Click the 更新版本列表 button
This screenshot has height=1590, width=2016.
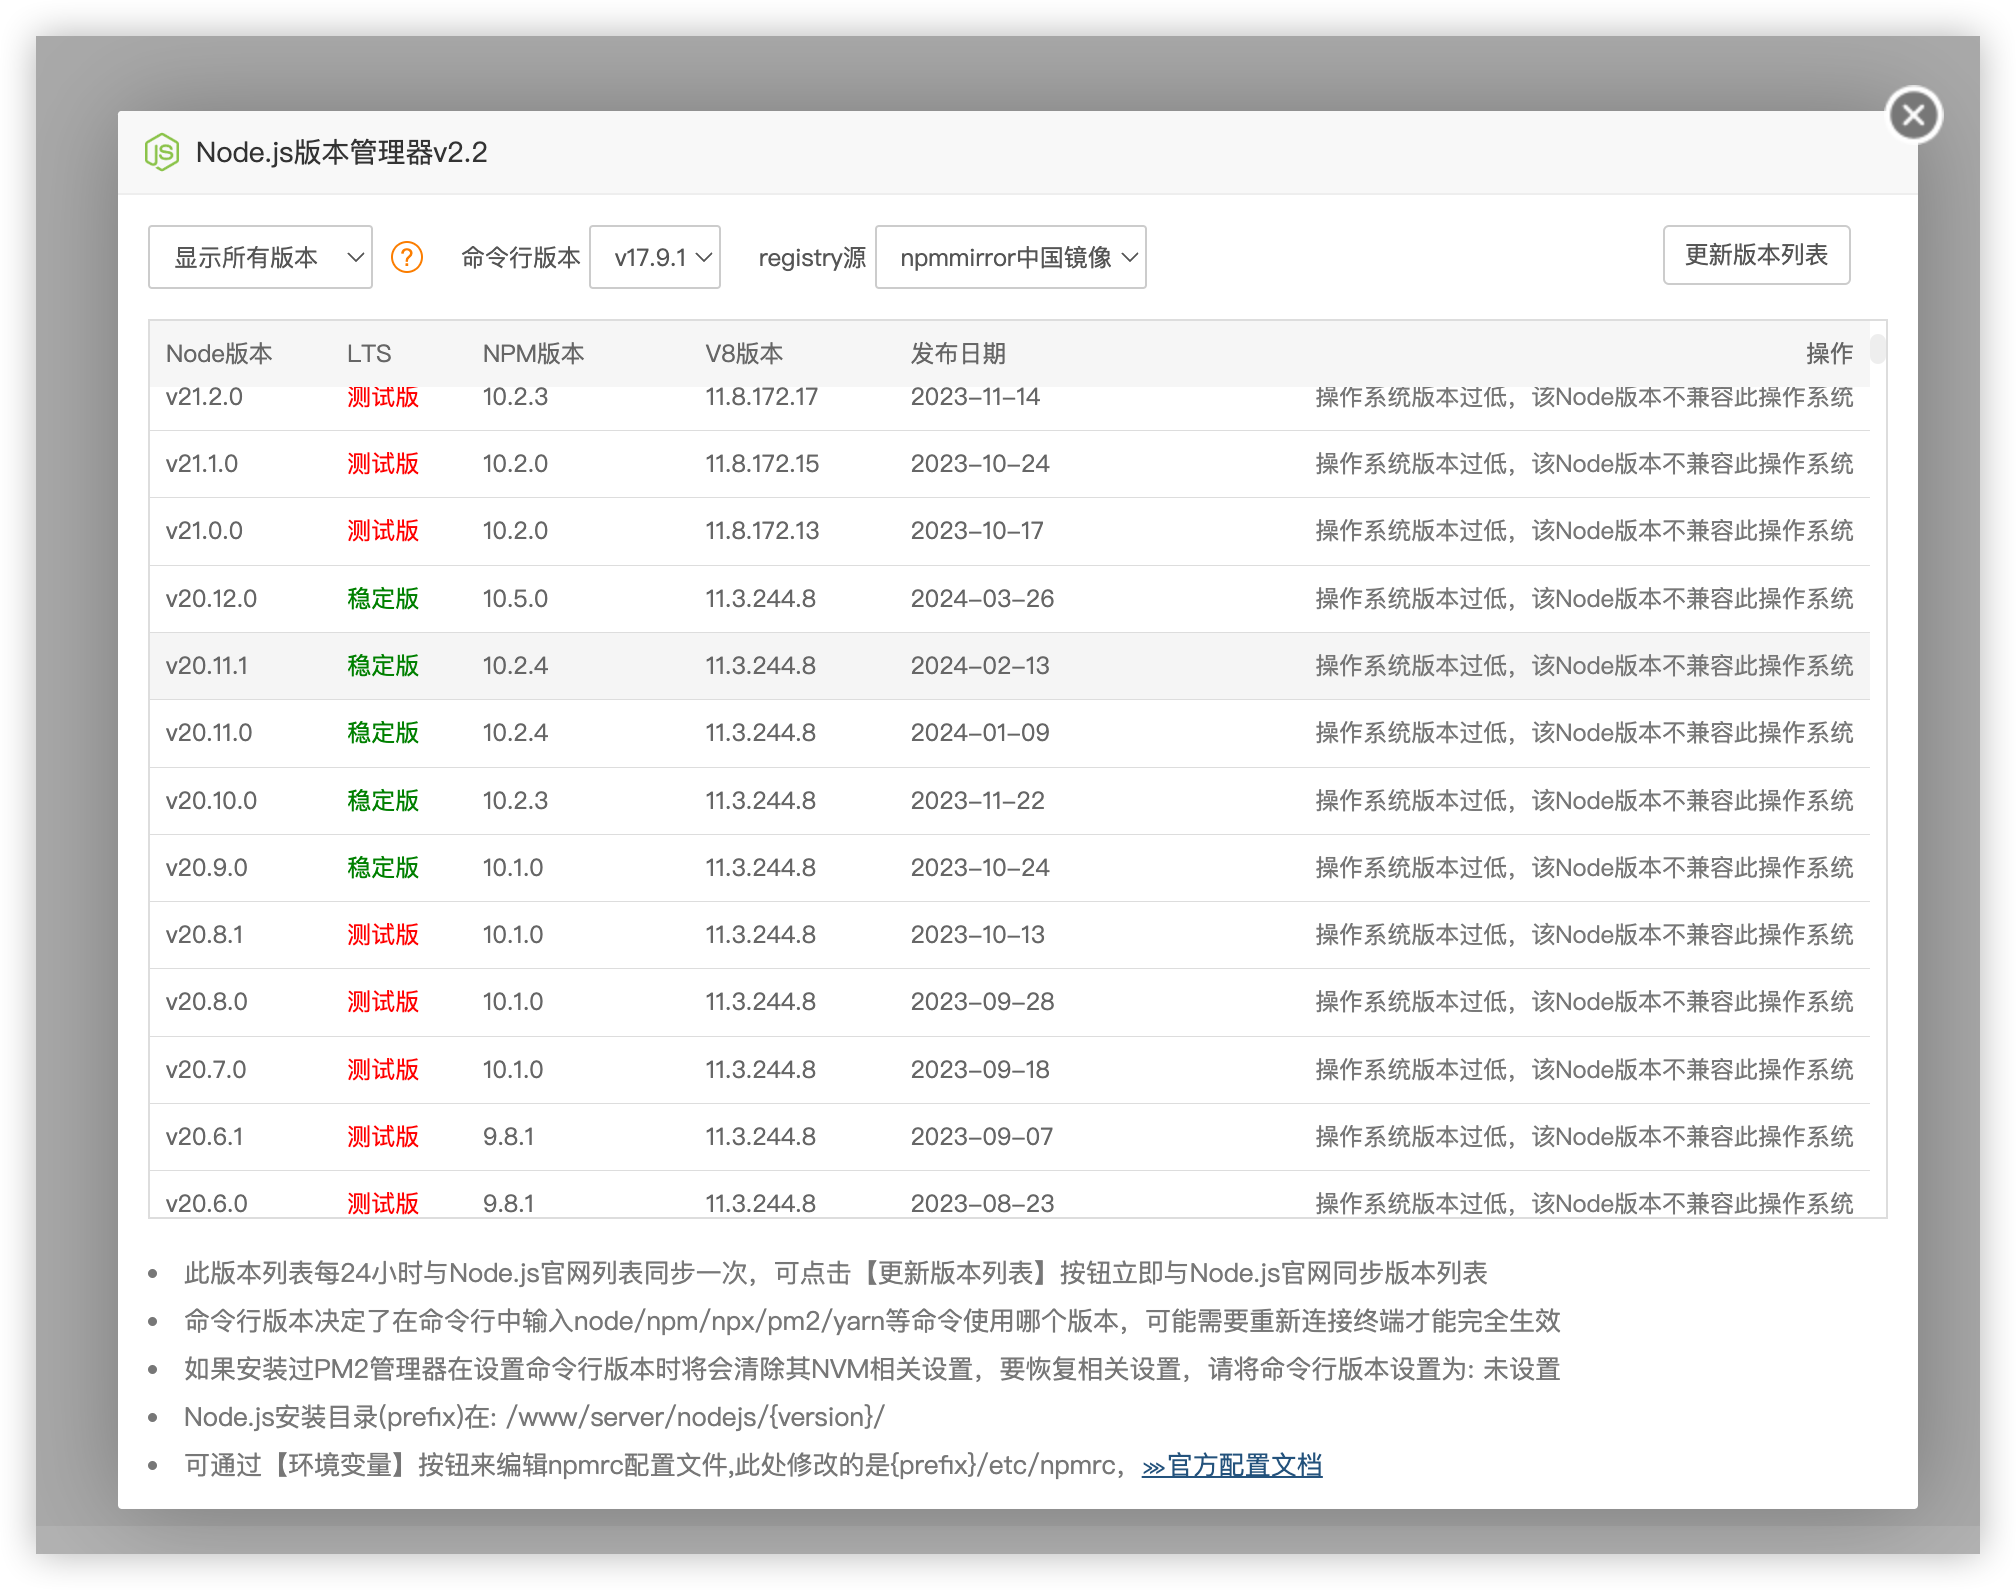click(x=1756, y=255)
